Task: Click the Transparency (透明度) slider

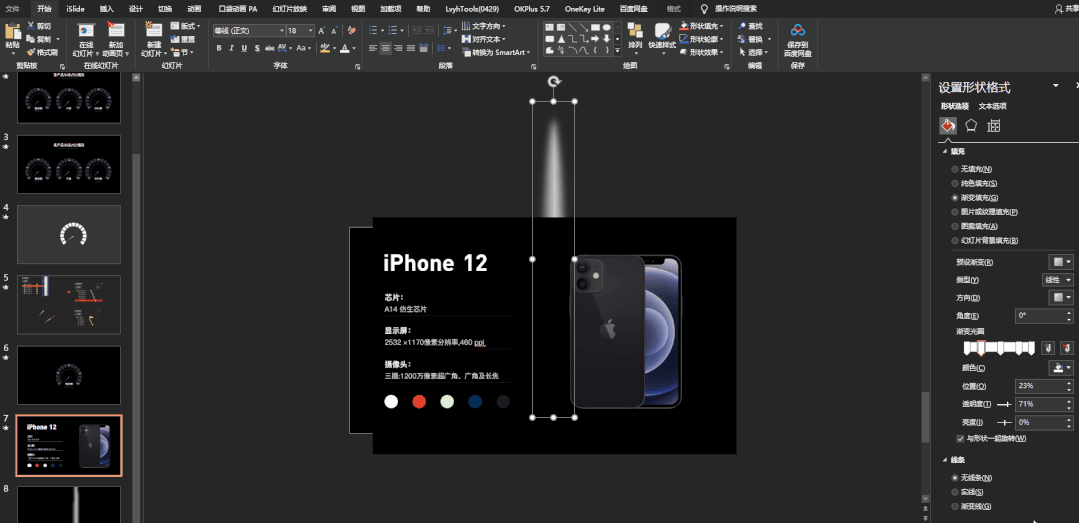Action: 1003,404
